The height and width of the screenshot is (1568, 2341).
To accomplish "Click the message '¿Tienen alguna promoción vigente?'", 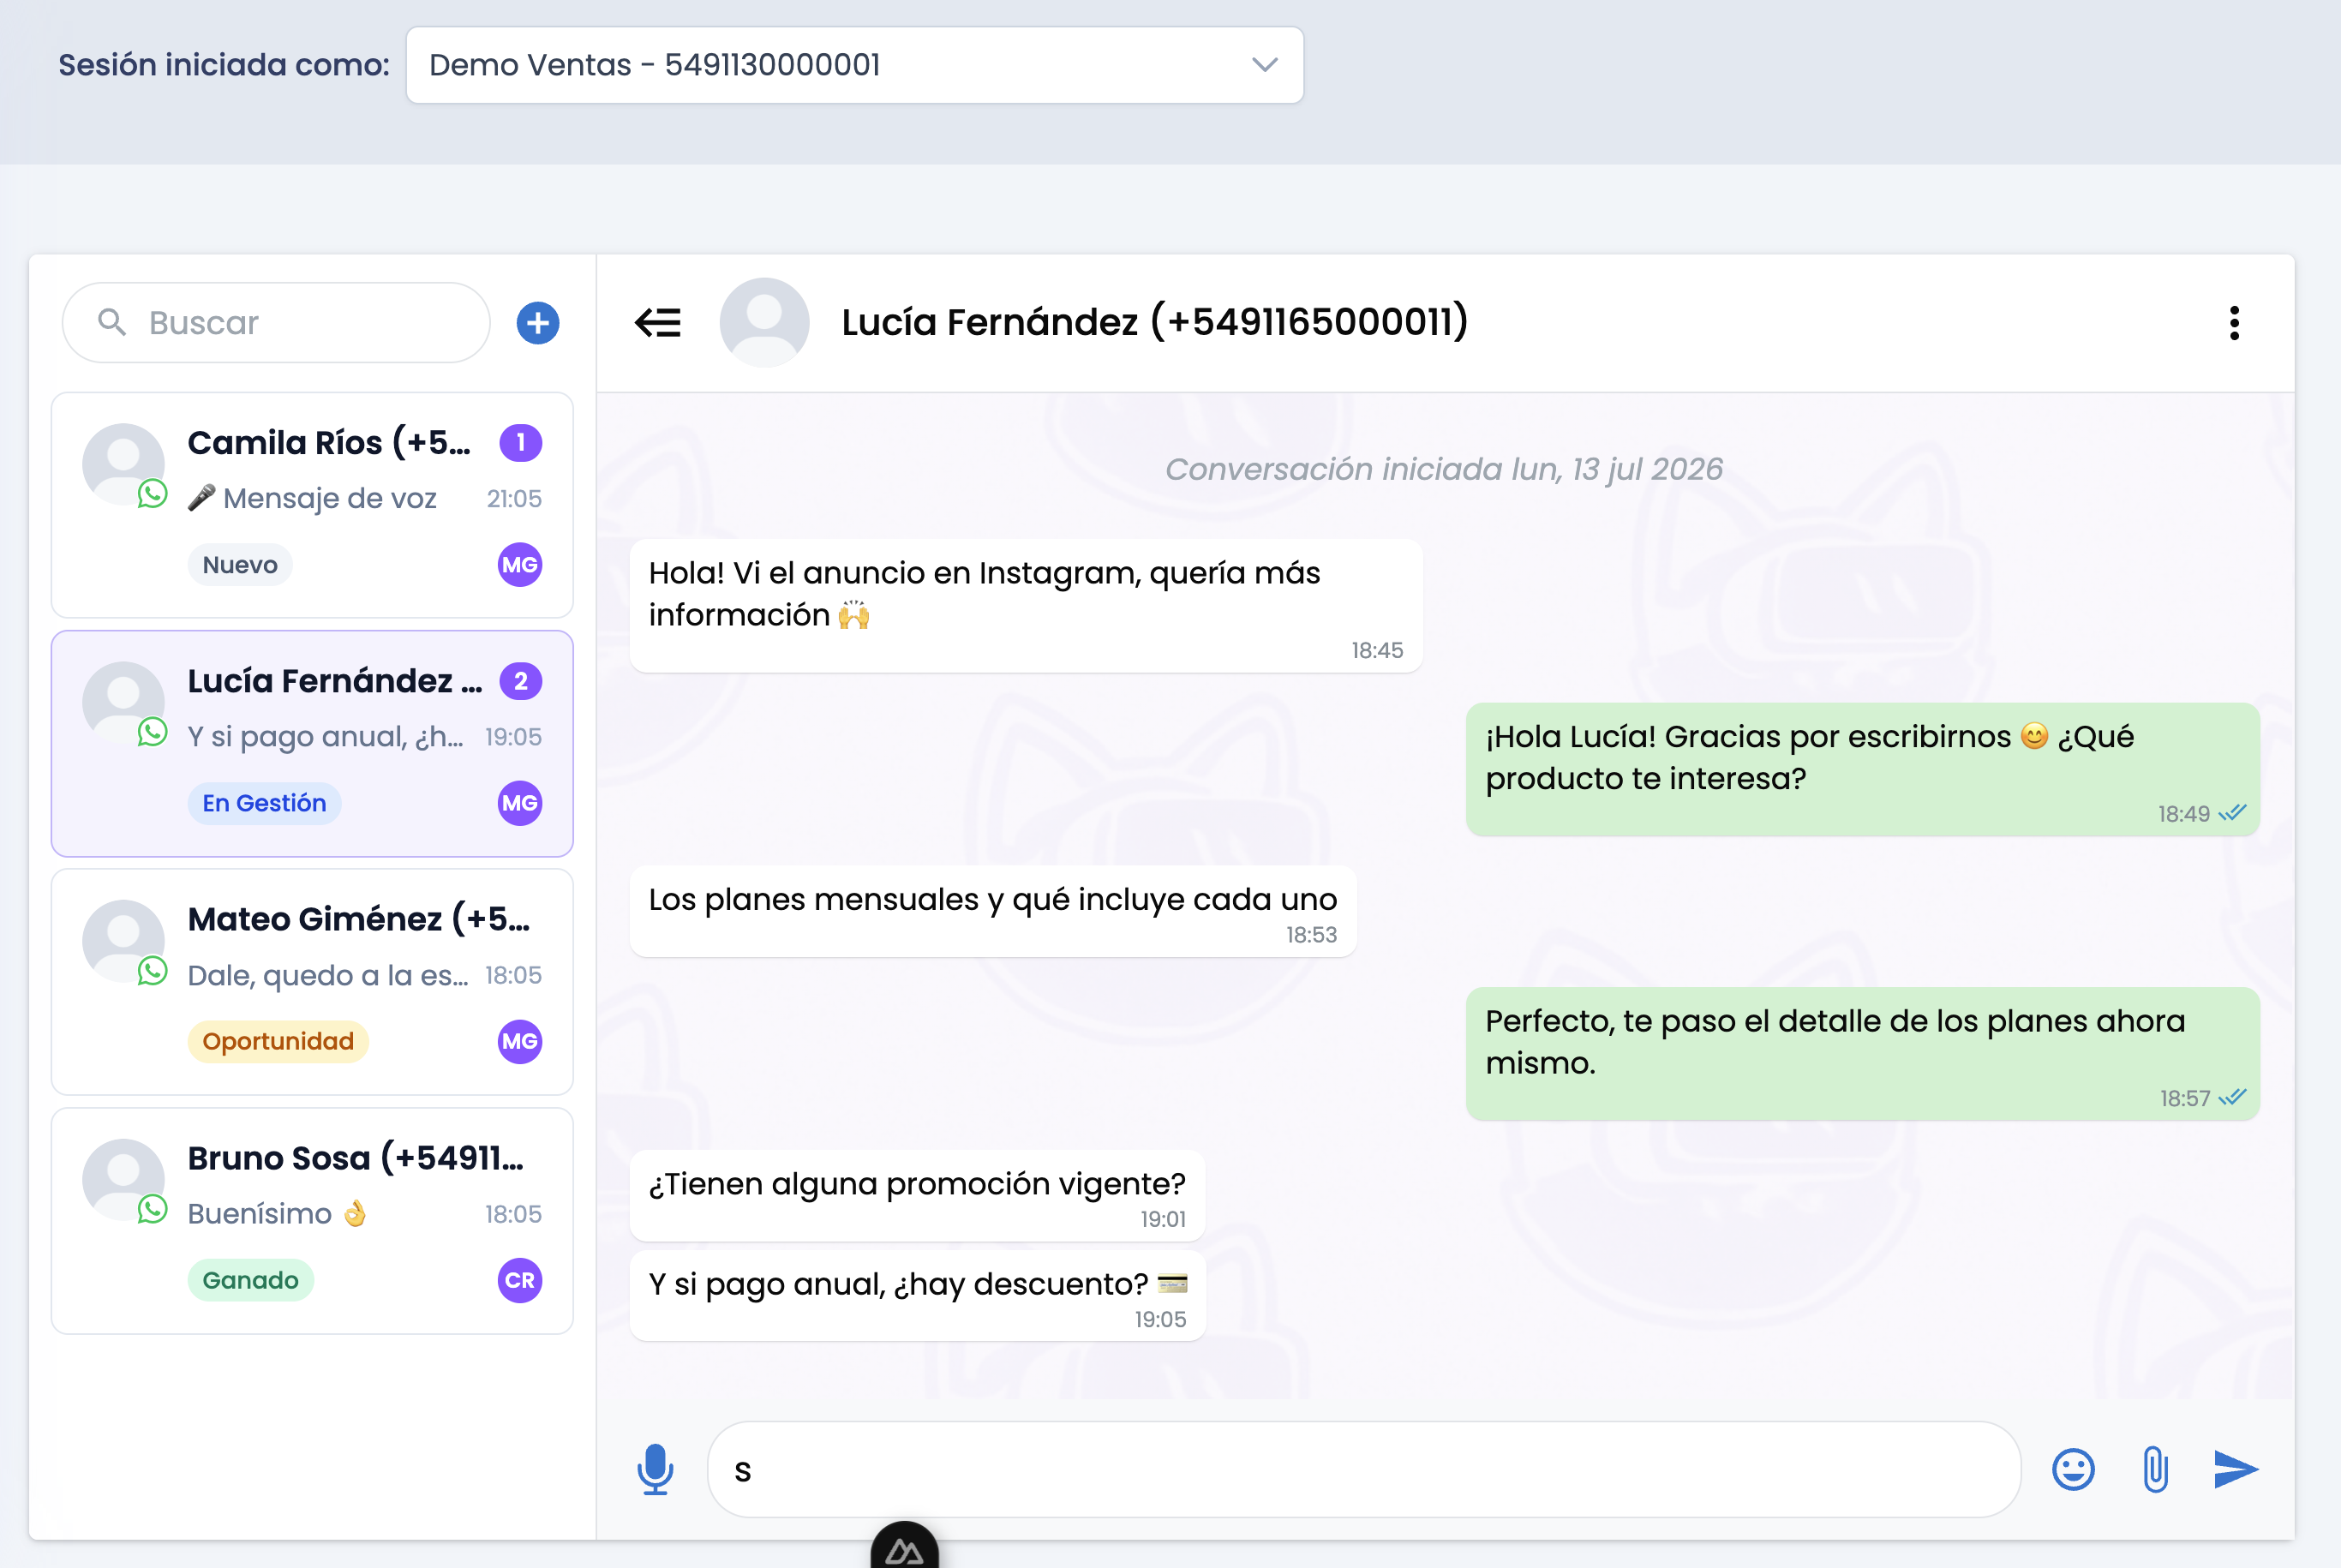I will 917,1195.
